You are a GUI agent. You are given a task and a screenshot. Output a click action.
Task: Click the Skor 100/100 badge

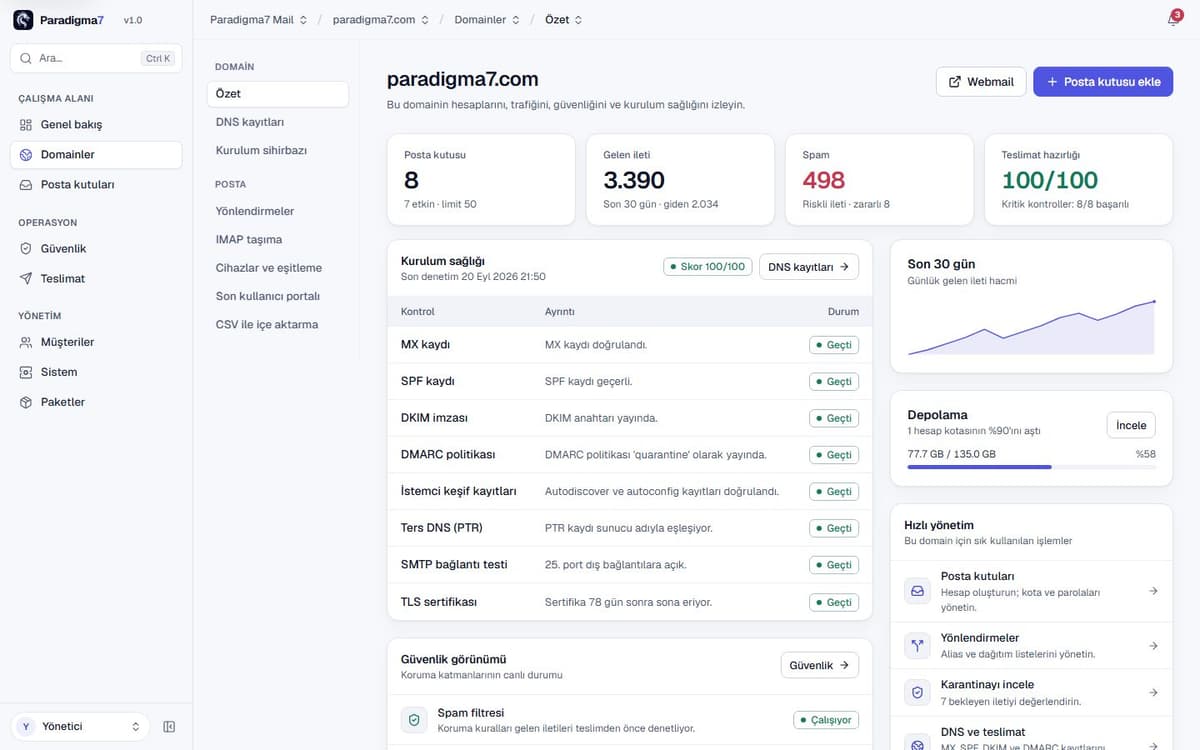(x=707, y=267)
